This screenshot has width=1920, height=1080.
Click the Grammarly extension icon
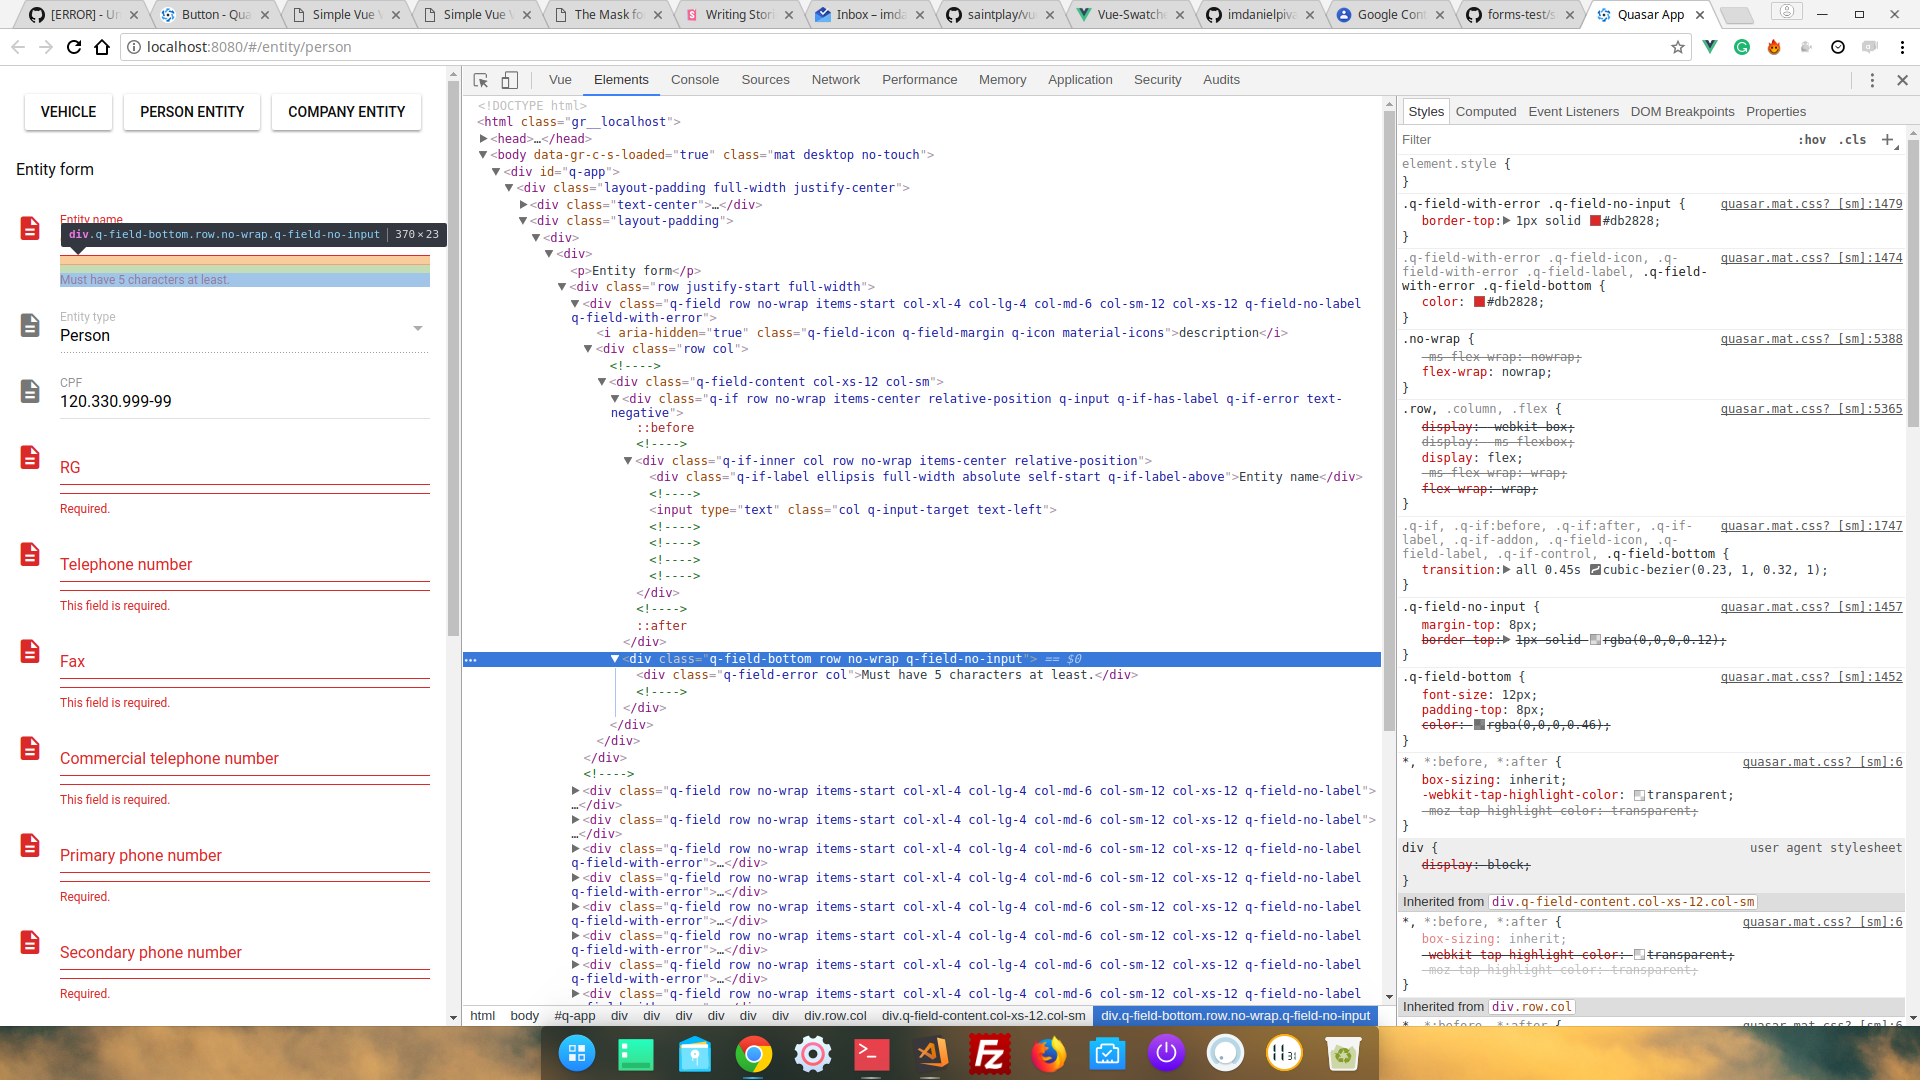[1742, 47]
